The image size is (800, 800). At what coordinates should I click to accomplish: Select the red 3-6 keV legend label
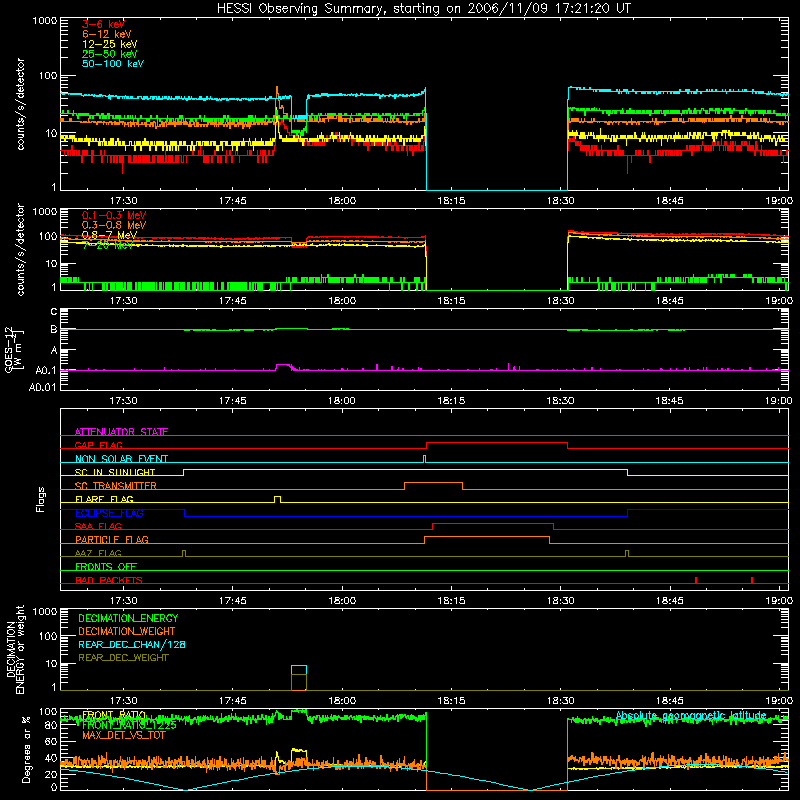point(103,24)
